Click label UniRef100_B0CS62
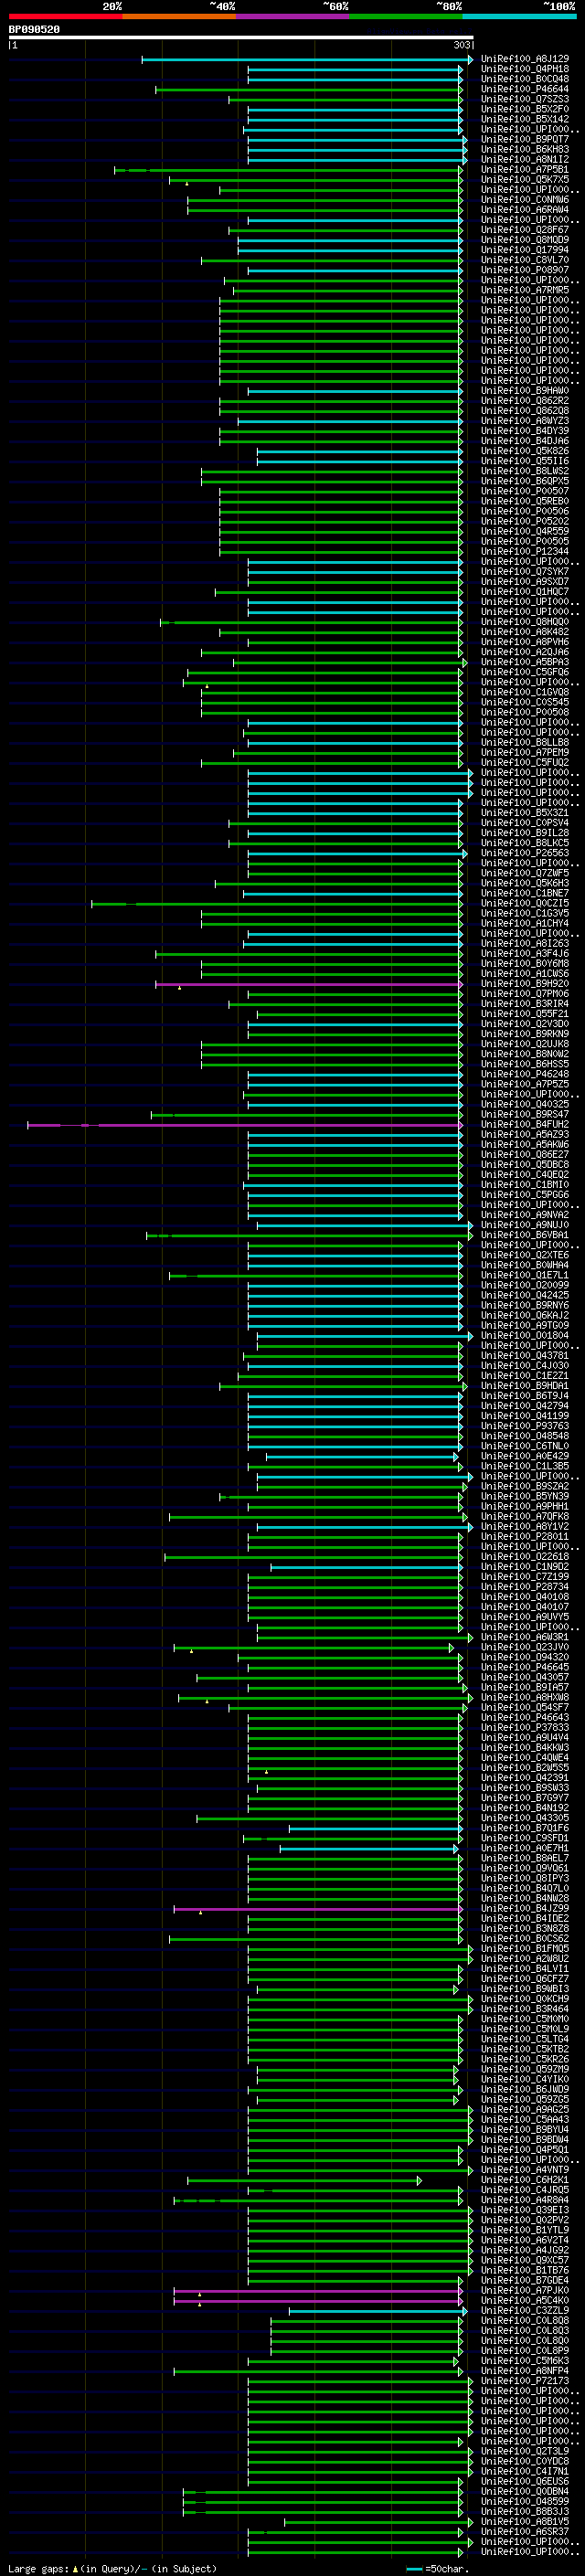This screenshot has height=2576, width=585. 525,1939
